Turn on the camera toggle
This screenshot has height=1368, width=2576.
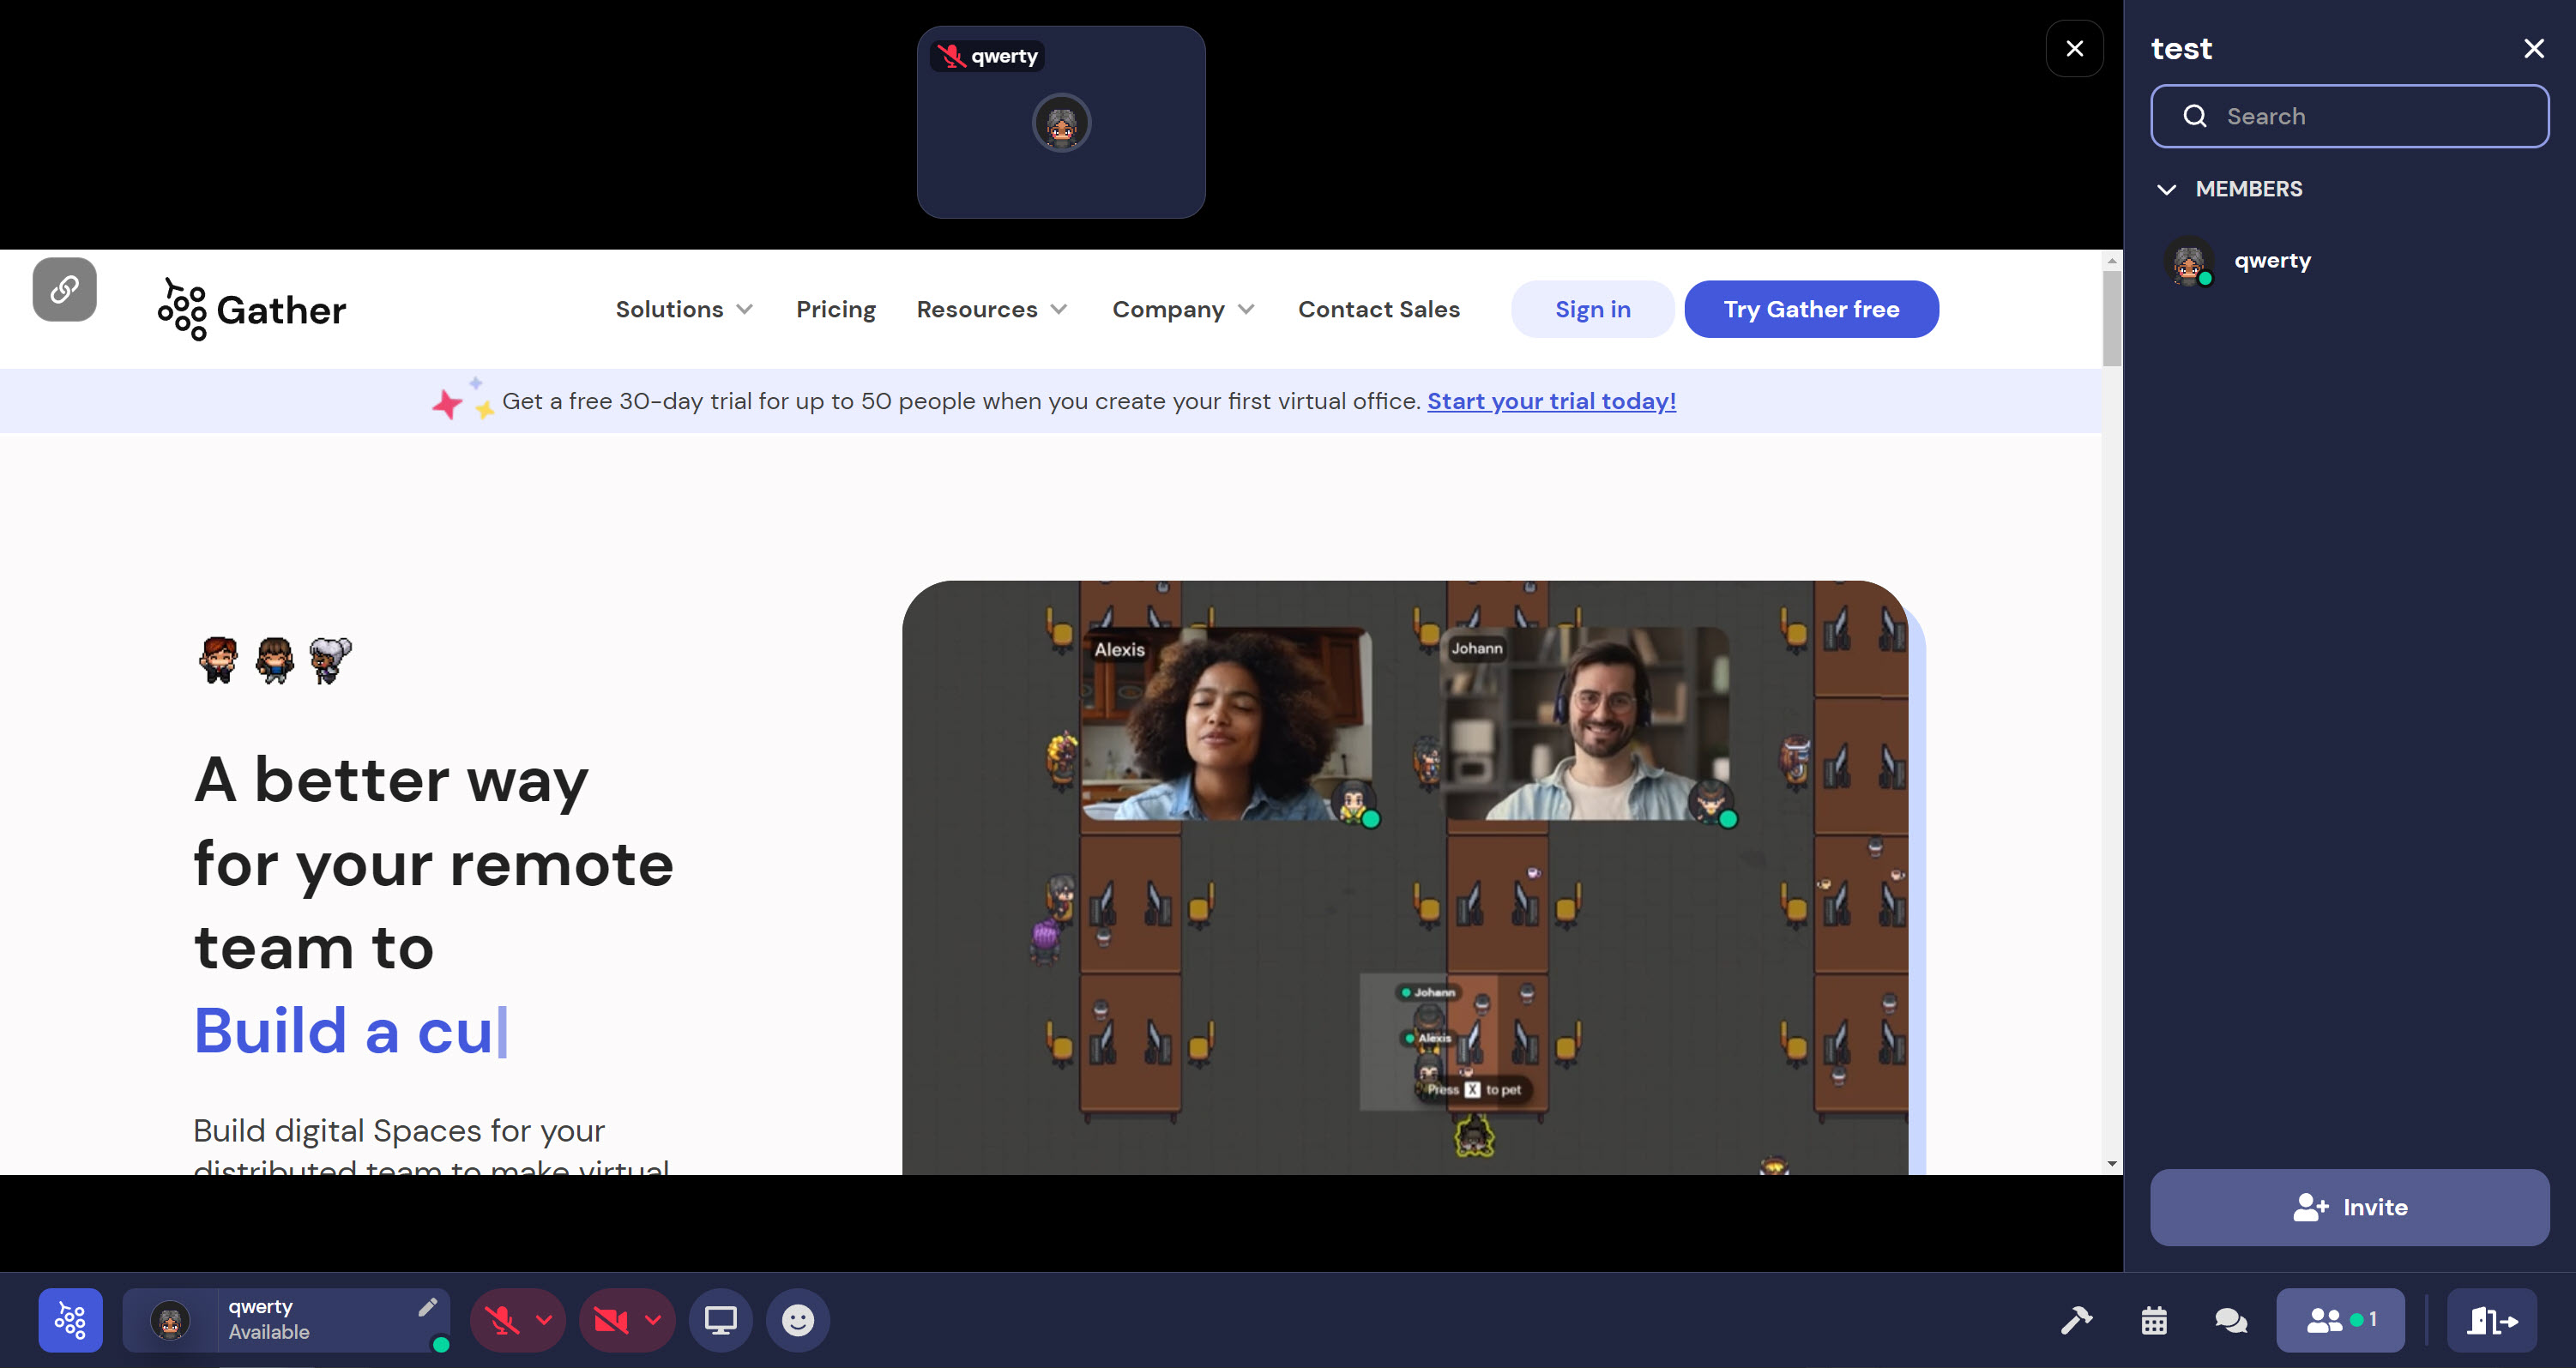(611, 1320)
